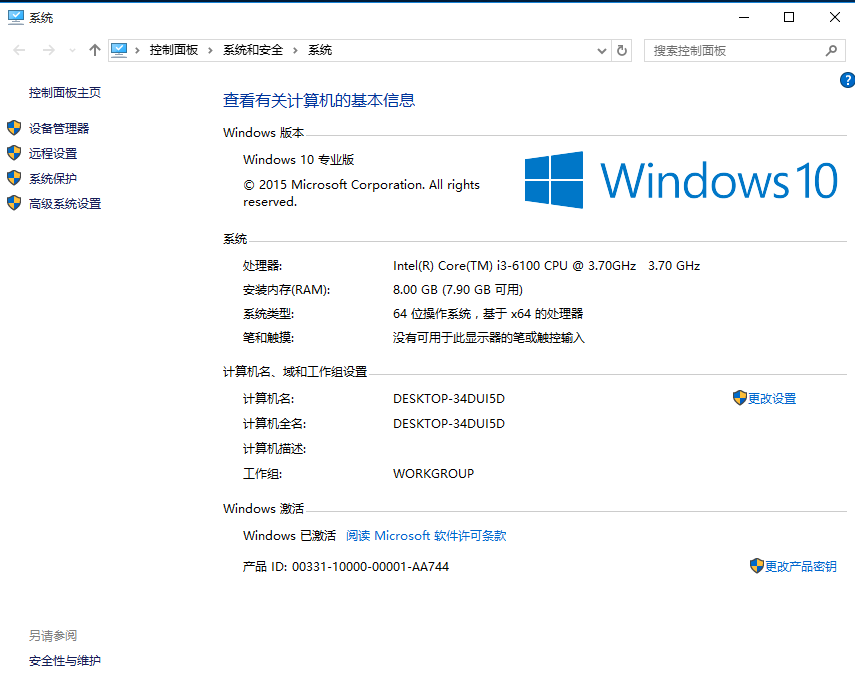This screenshot has height=687, width=855.
Task: Click shield icon beside 远程设置
Action: click(14, 153)
